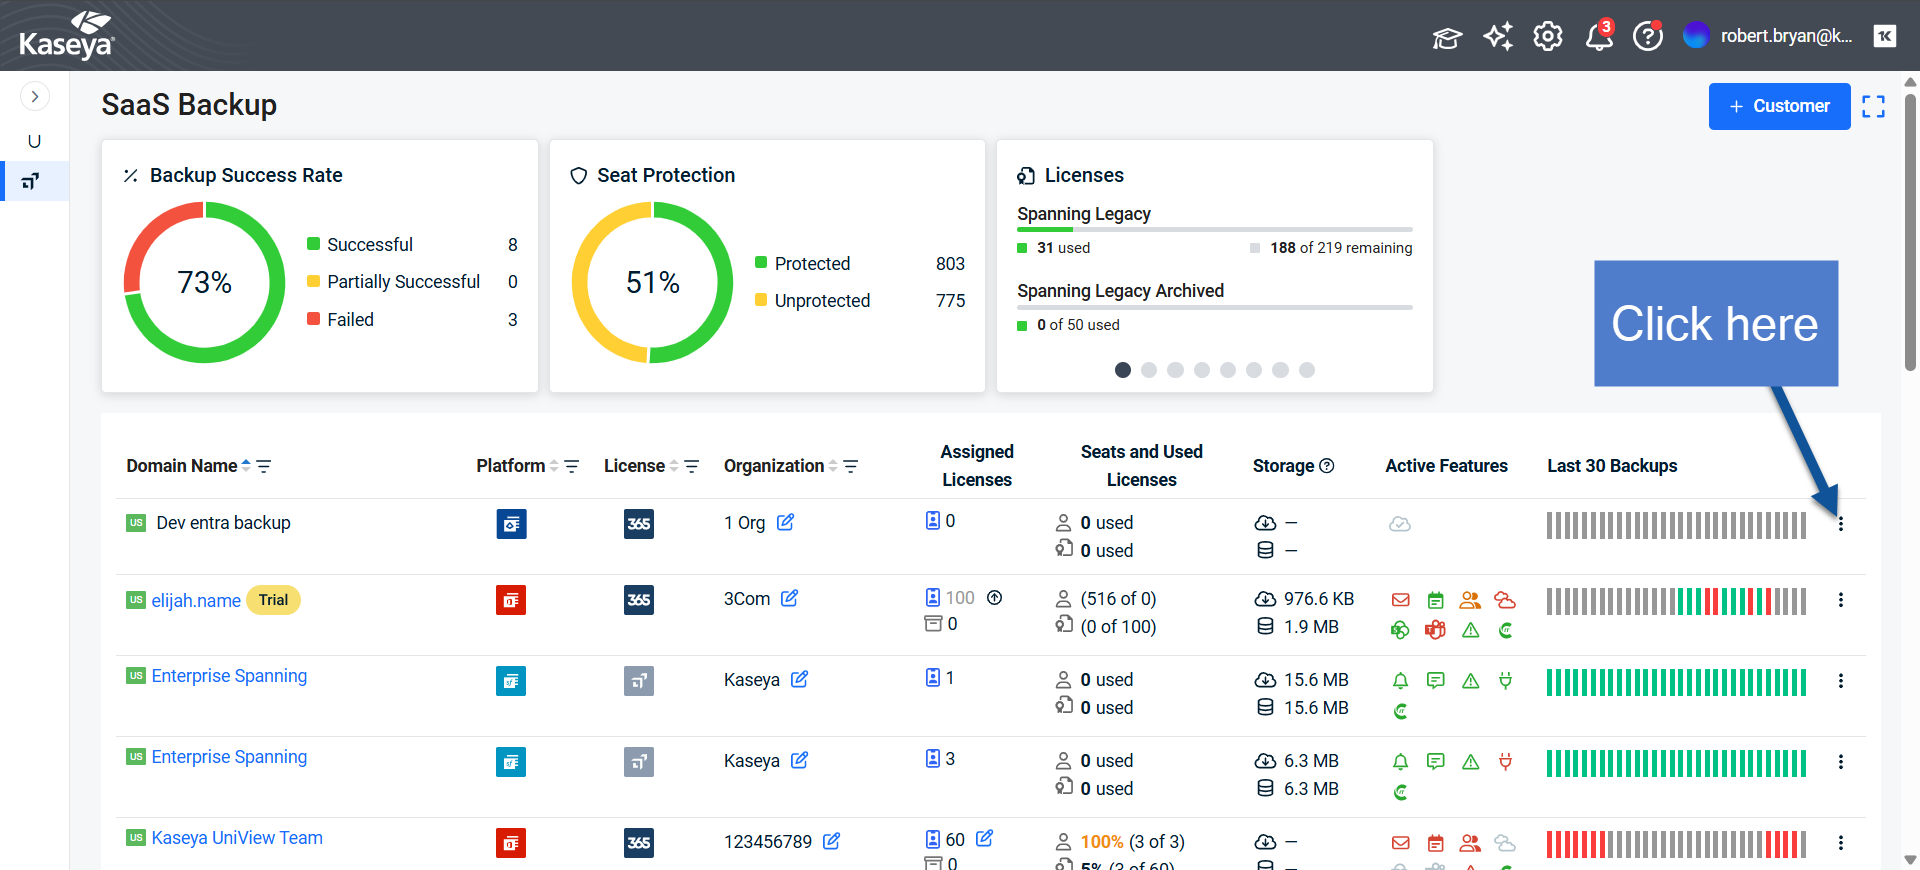Toggle fullscreen view icon

click(x=1873, y=106)
